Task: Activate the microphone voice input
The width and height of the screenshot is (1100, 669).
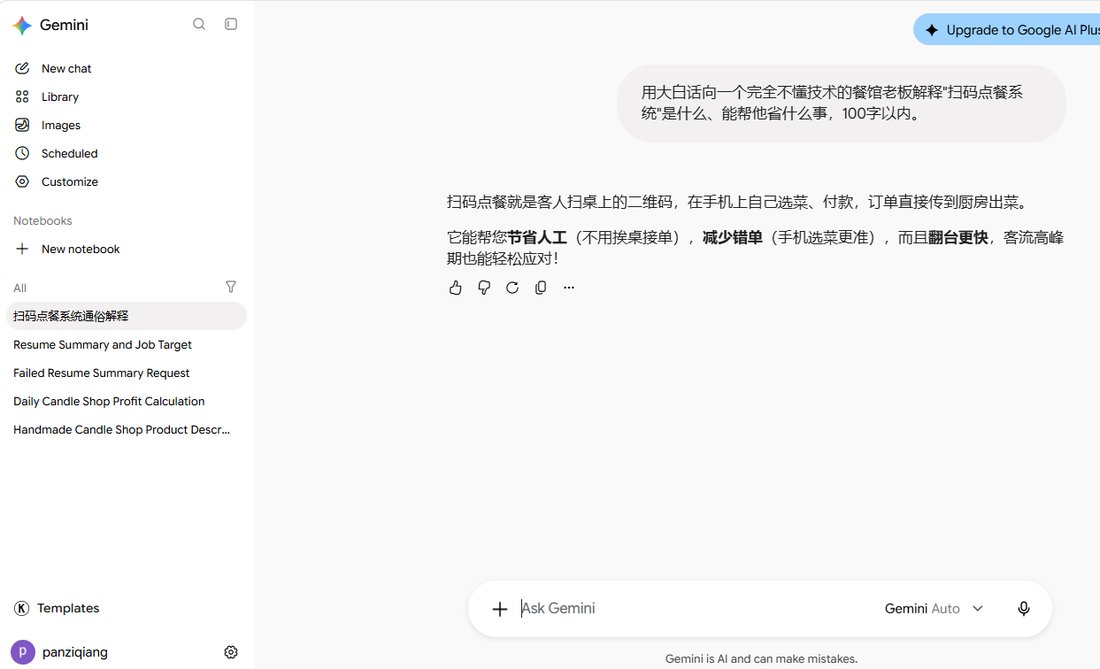Action: coord(1024,609)
